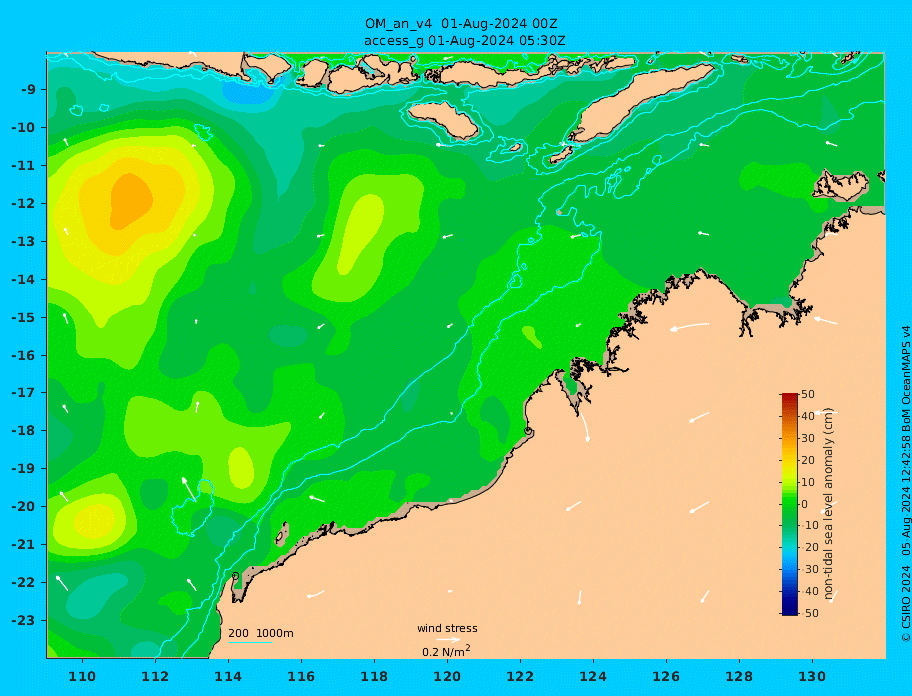Click the latitude label -22
The image size is (912, 696).
(24, 583)
